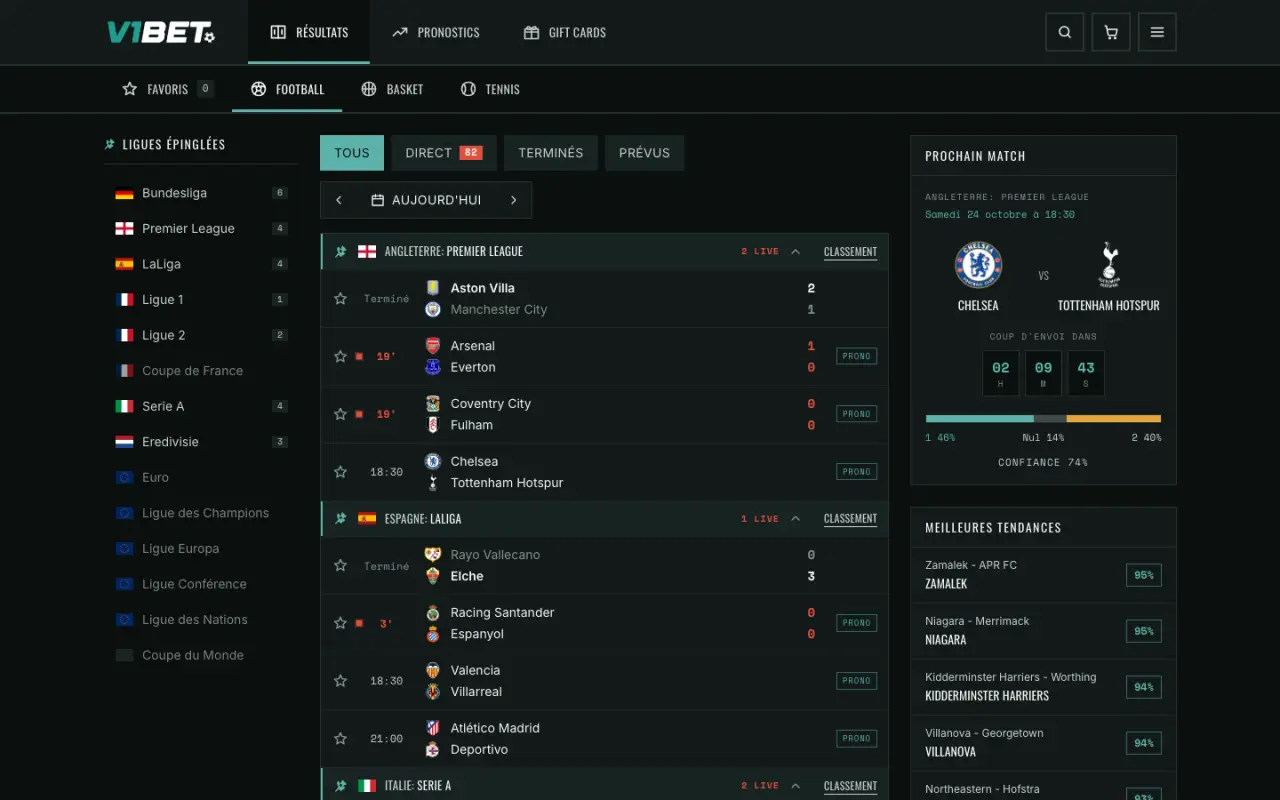Open Prono for Valencia vs Villarreal
1280x800 pixels.
856,681
